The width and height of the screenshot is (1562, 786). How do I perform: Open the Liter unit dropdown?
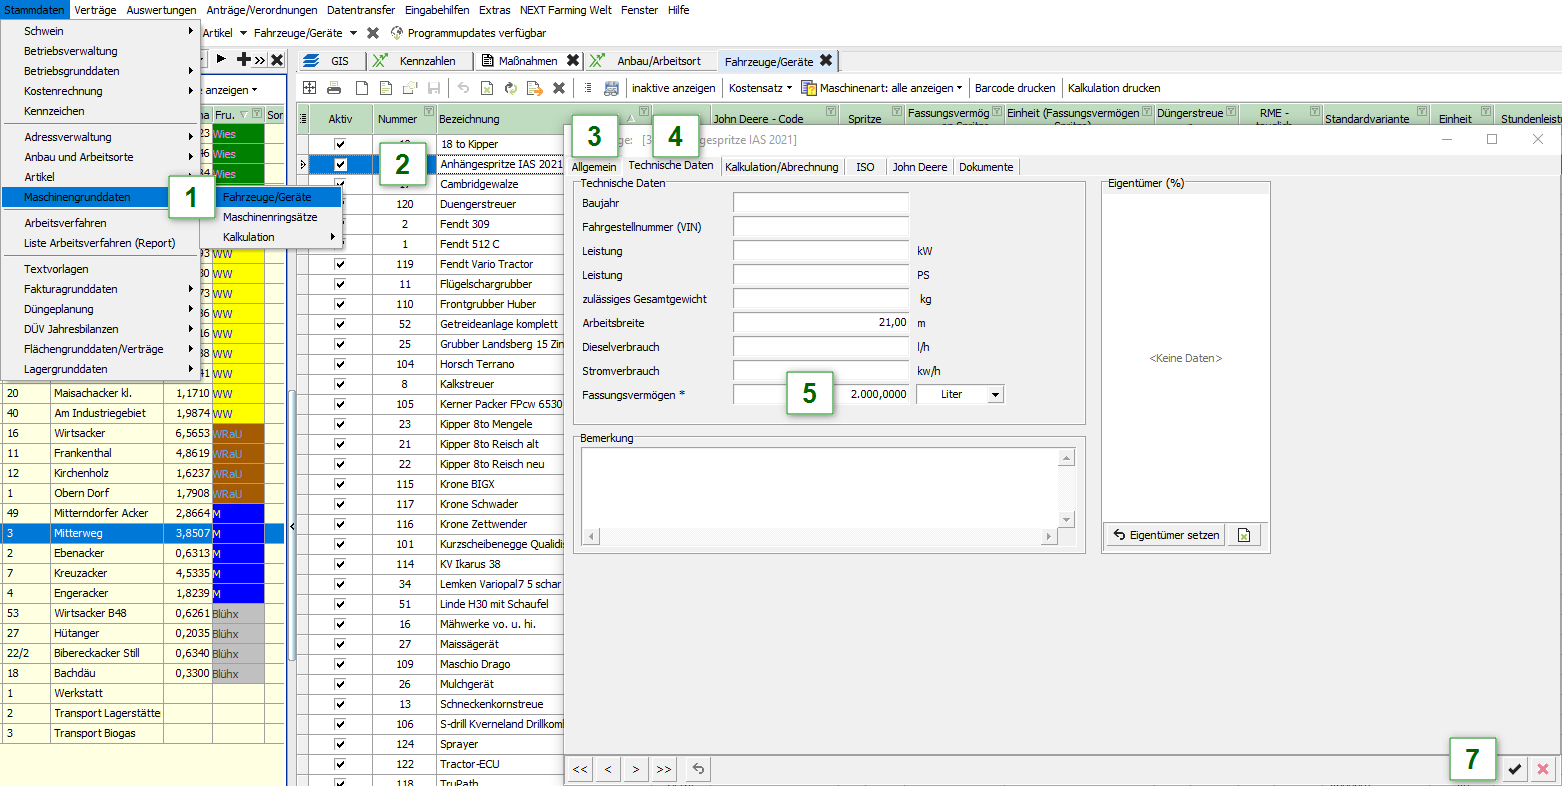coord(994,395)
